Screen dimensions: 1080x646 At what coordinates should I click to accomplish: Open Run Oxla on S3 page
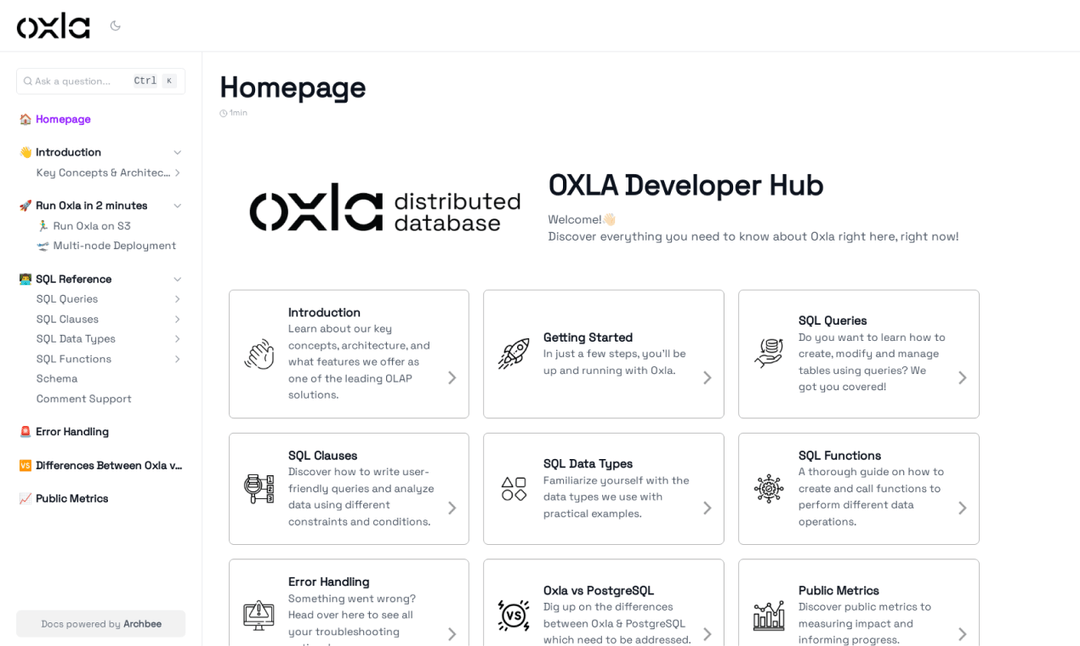[92, 226]
